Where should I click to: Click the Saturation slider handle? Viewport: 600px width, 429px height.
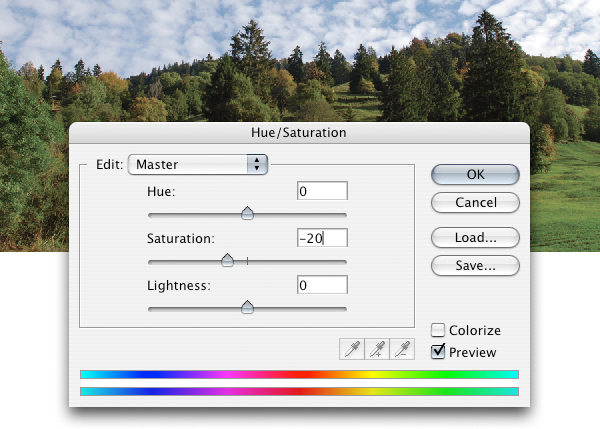(x=228, y=260)
